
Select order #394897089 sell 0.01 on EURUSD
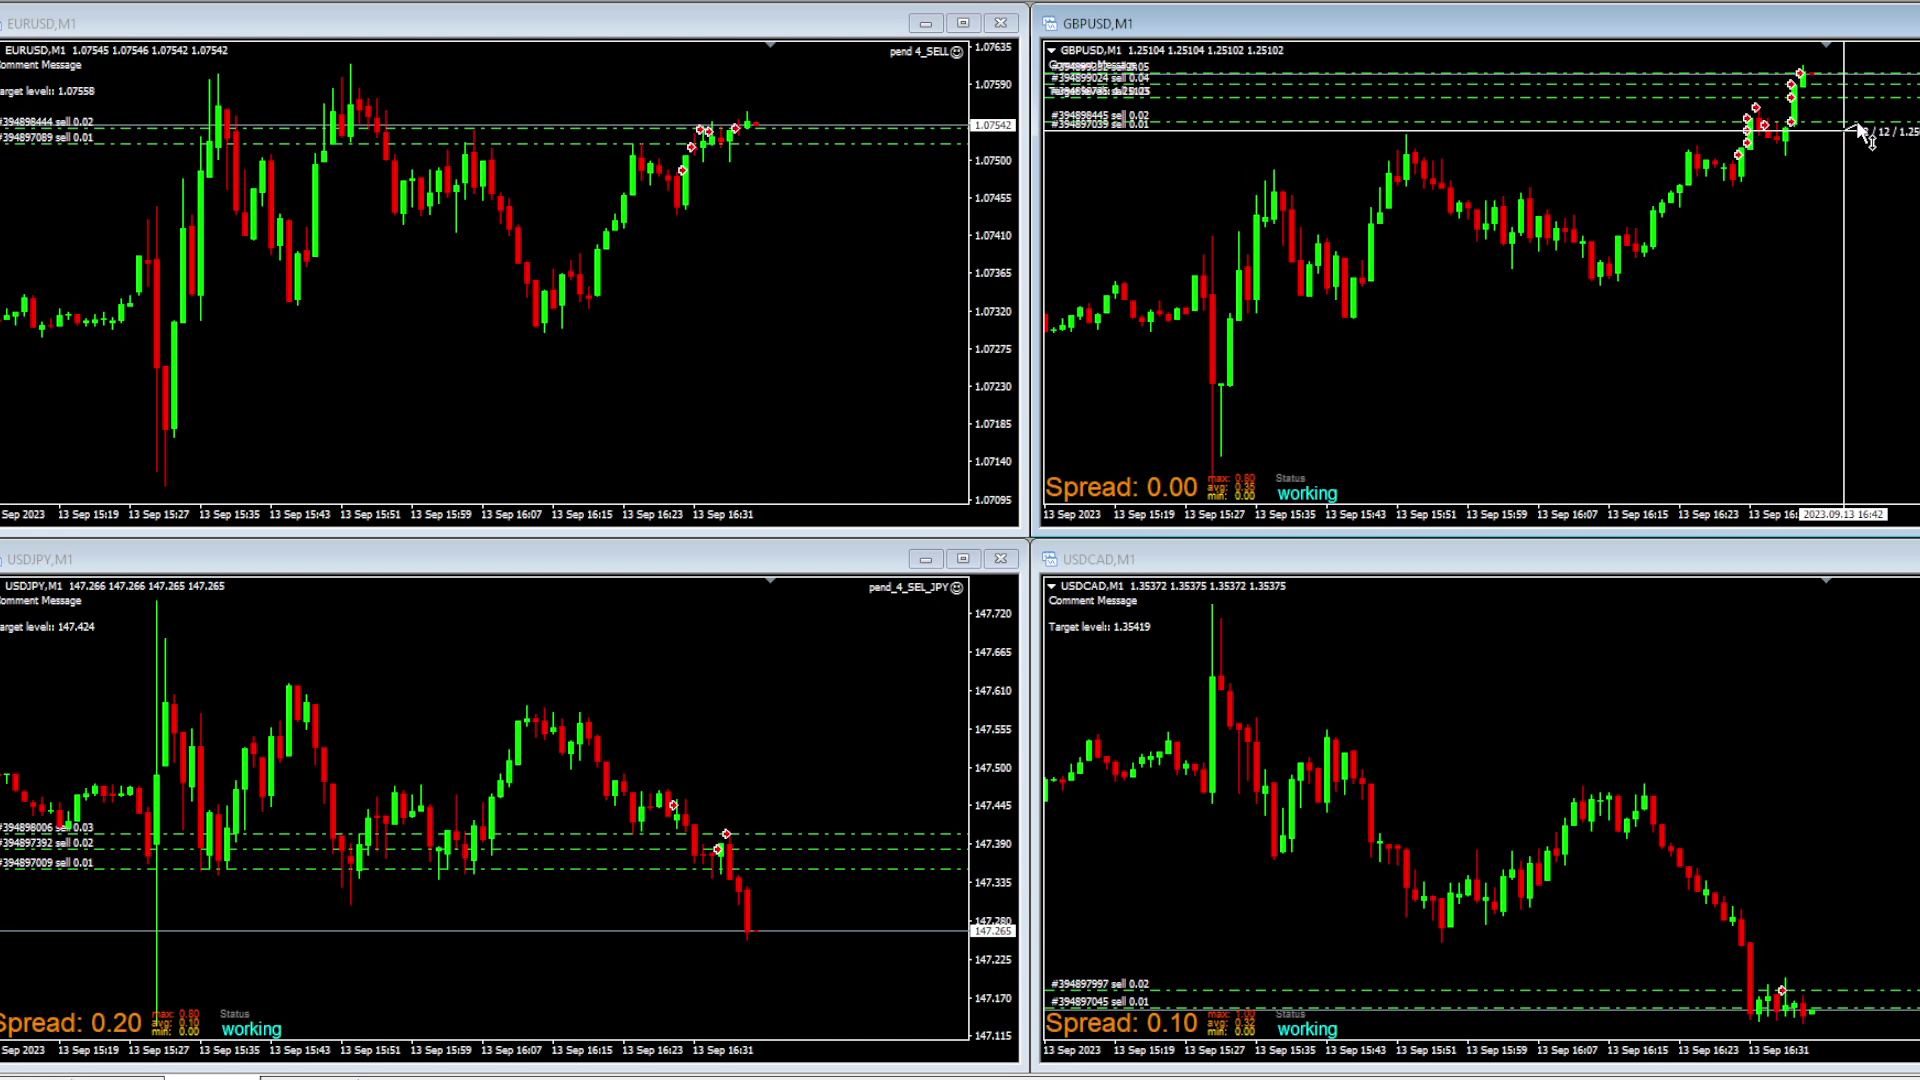(x=46, y=138)
